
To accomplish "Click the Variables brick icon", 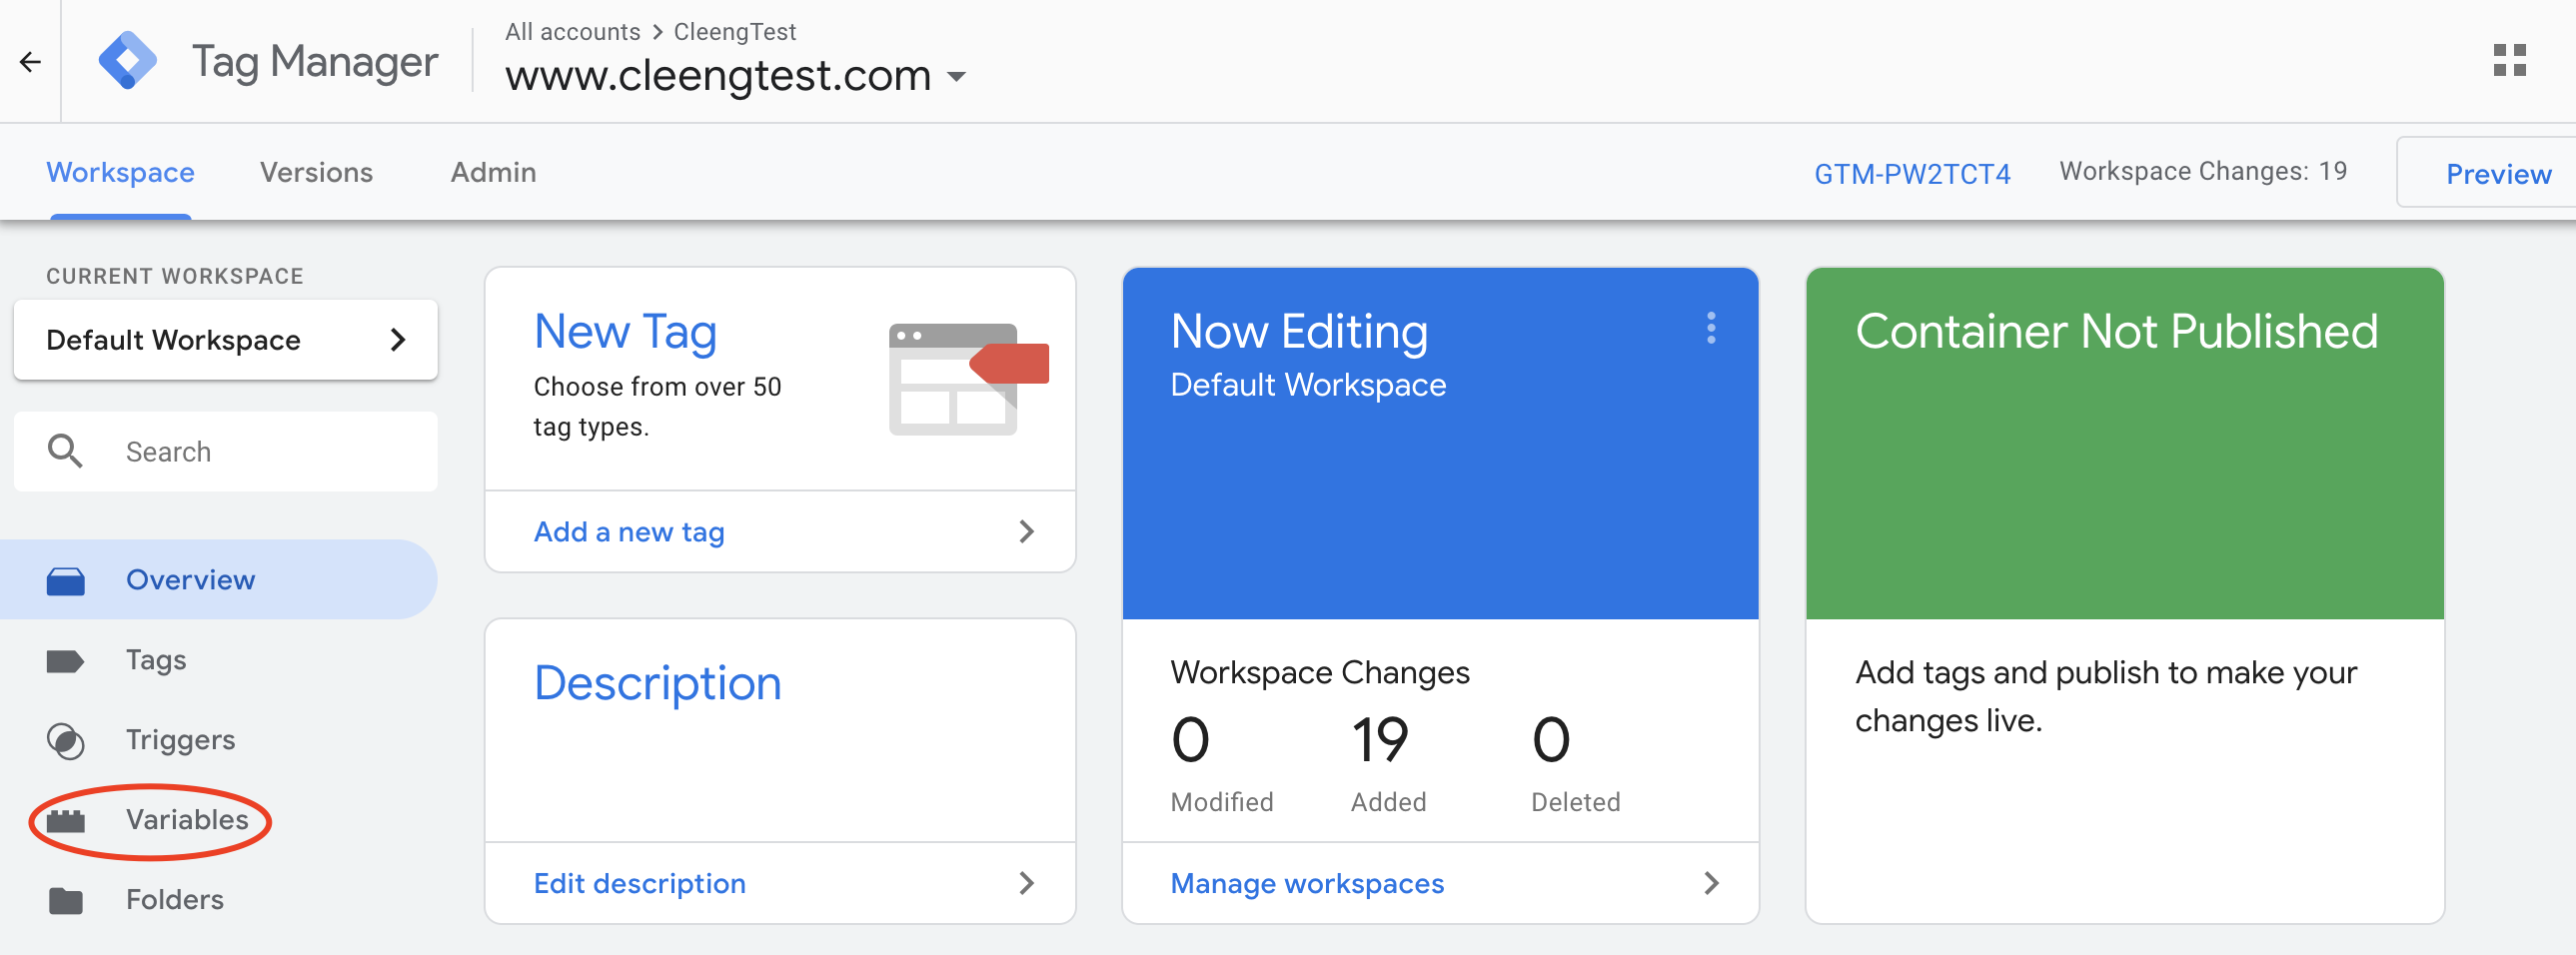I will point(65,821).
